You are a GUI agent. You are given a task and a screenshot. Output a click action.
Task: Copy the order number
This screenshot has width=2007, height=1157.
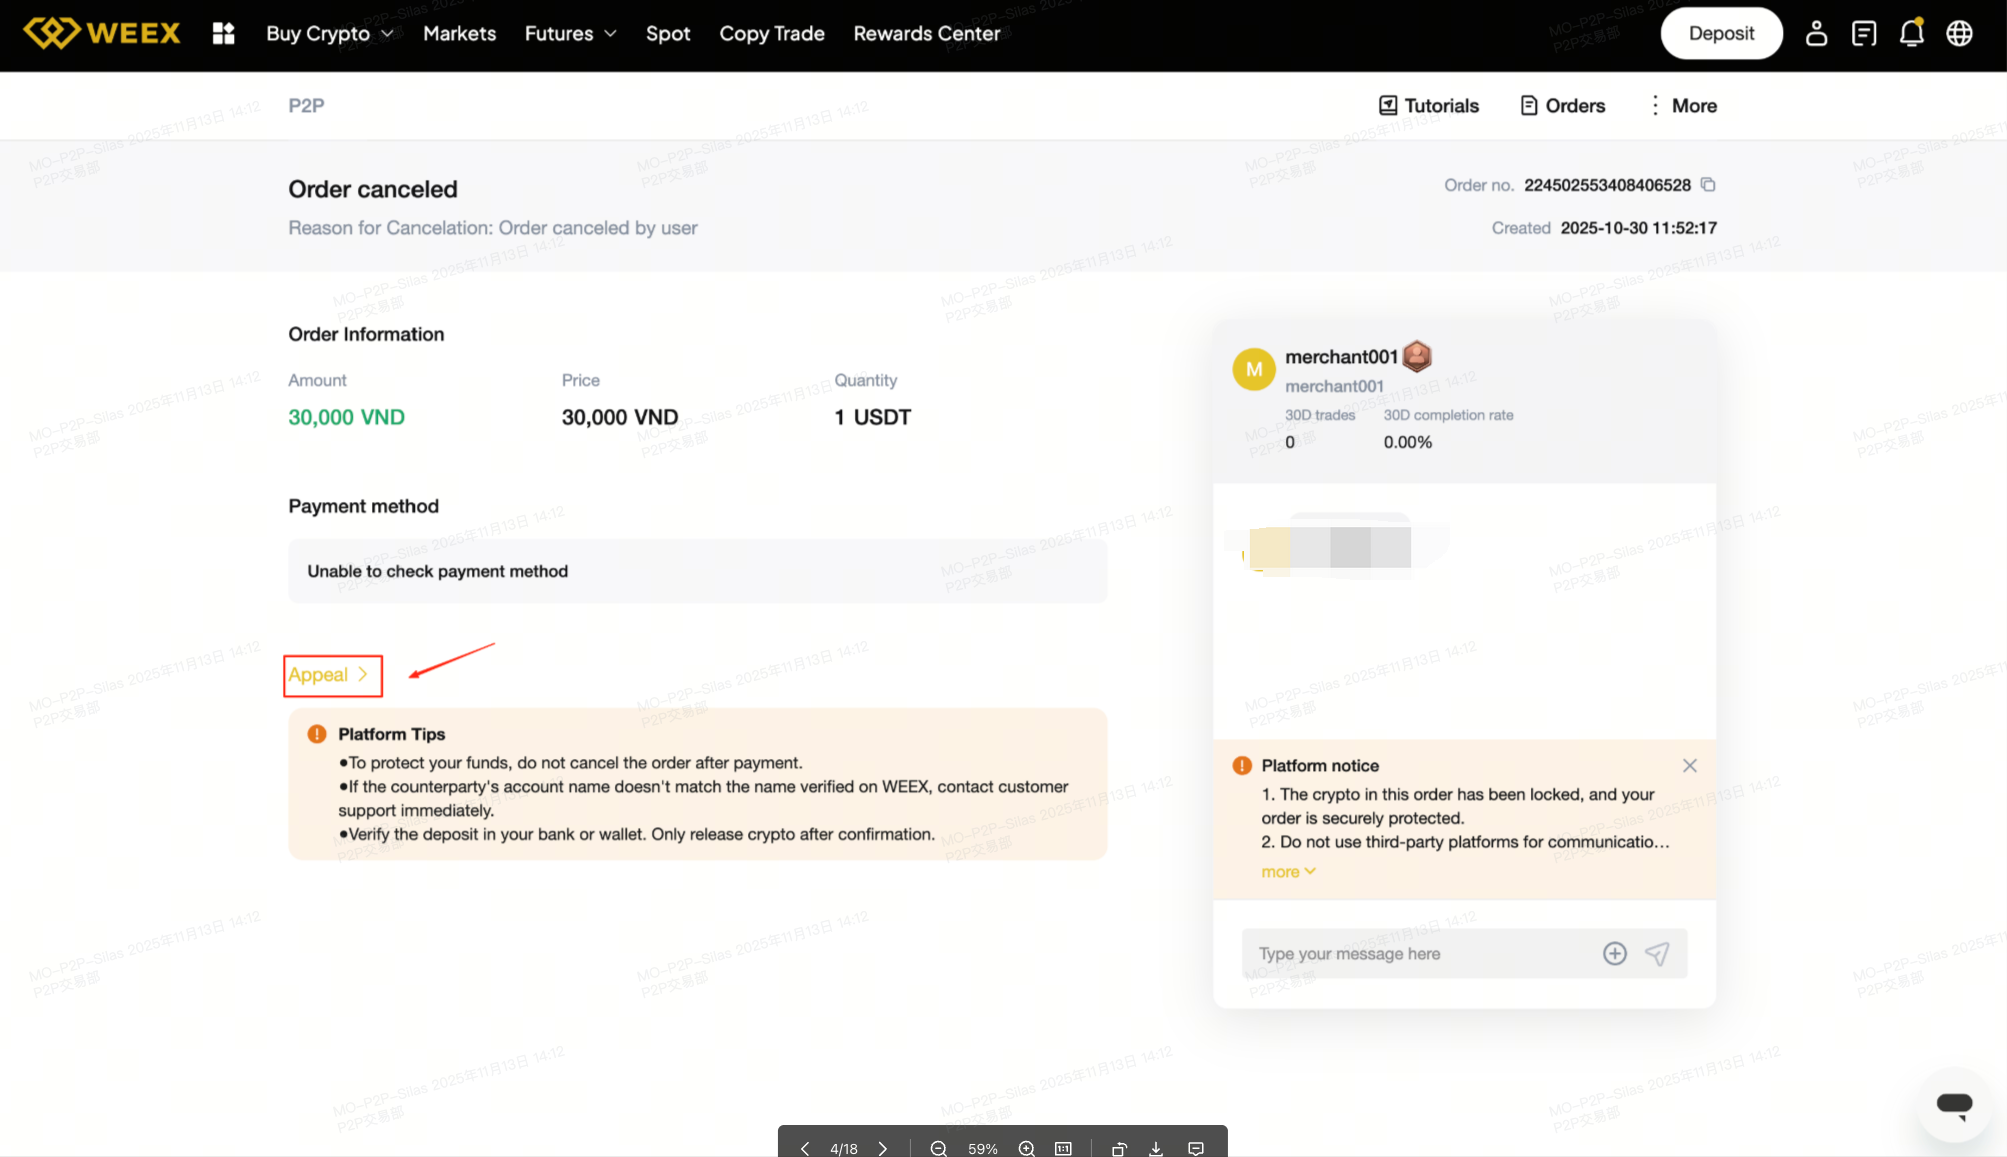point(1708,185)
